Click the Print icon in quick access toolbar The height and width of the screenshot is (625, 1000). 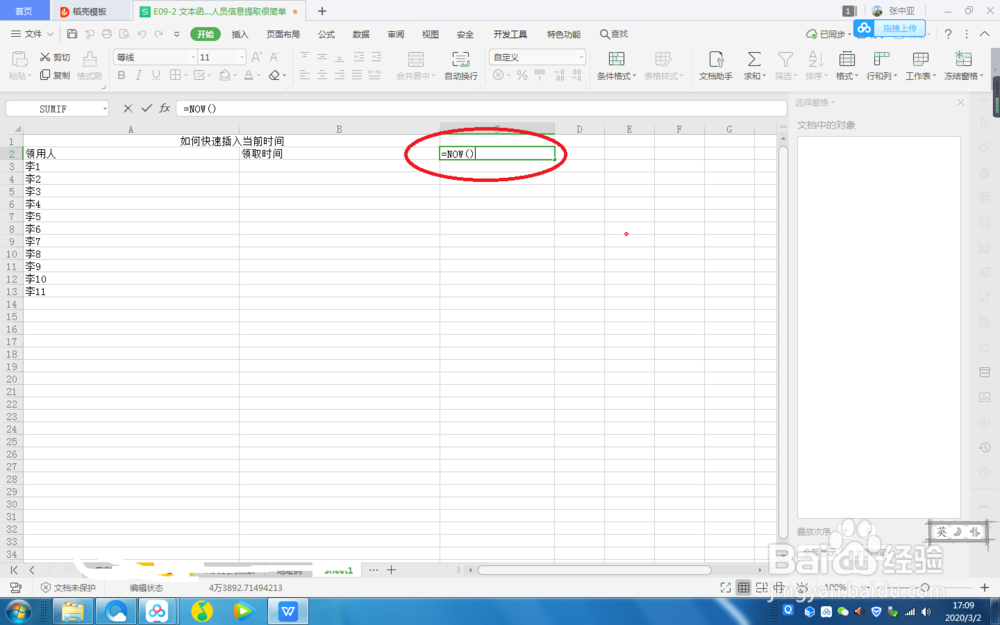[x=107, y=34]
